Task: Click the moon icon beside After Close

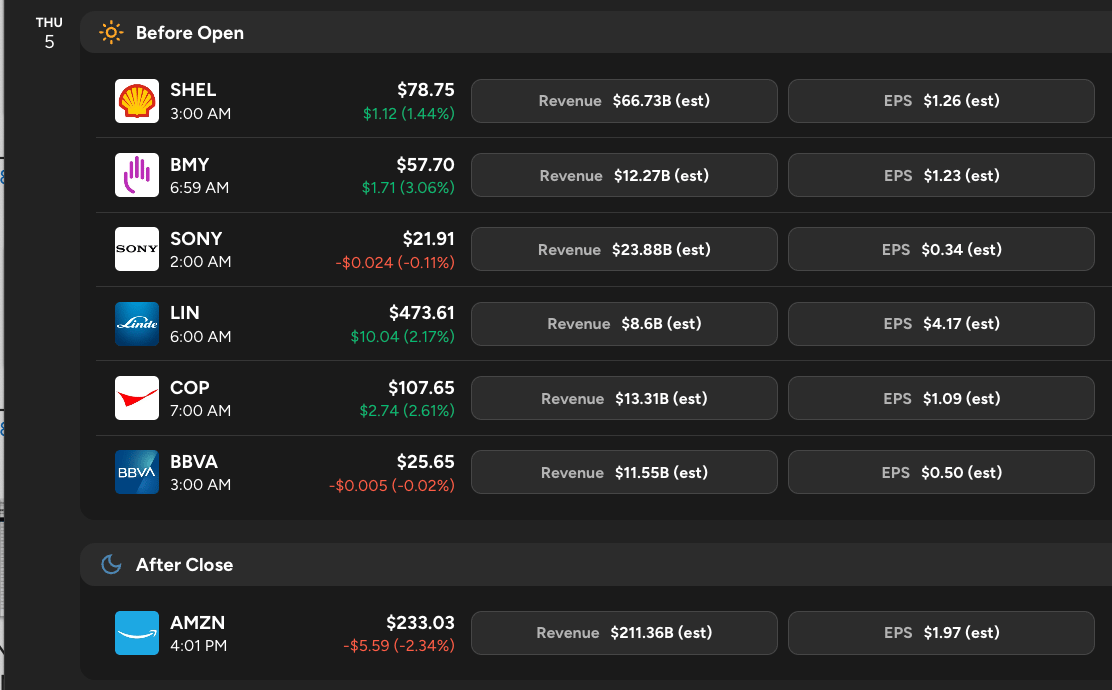Action: 111,564
